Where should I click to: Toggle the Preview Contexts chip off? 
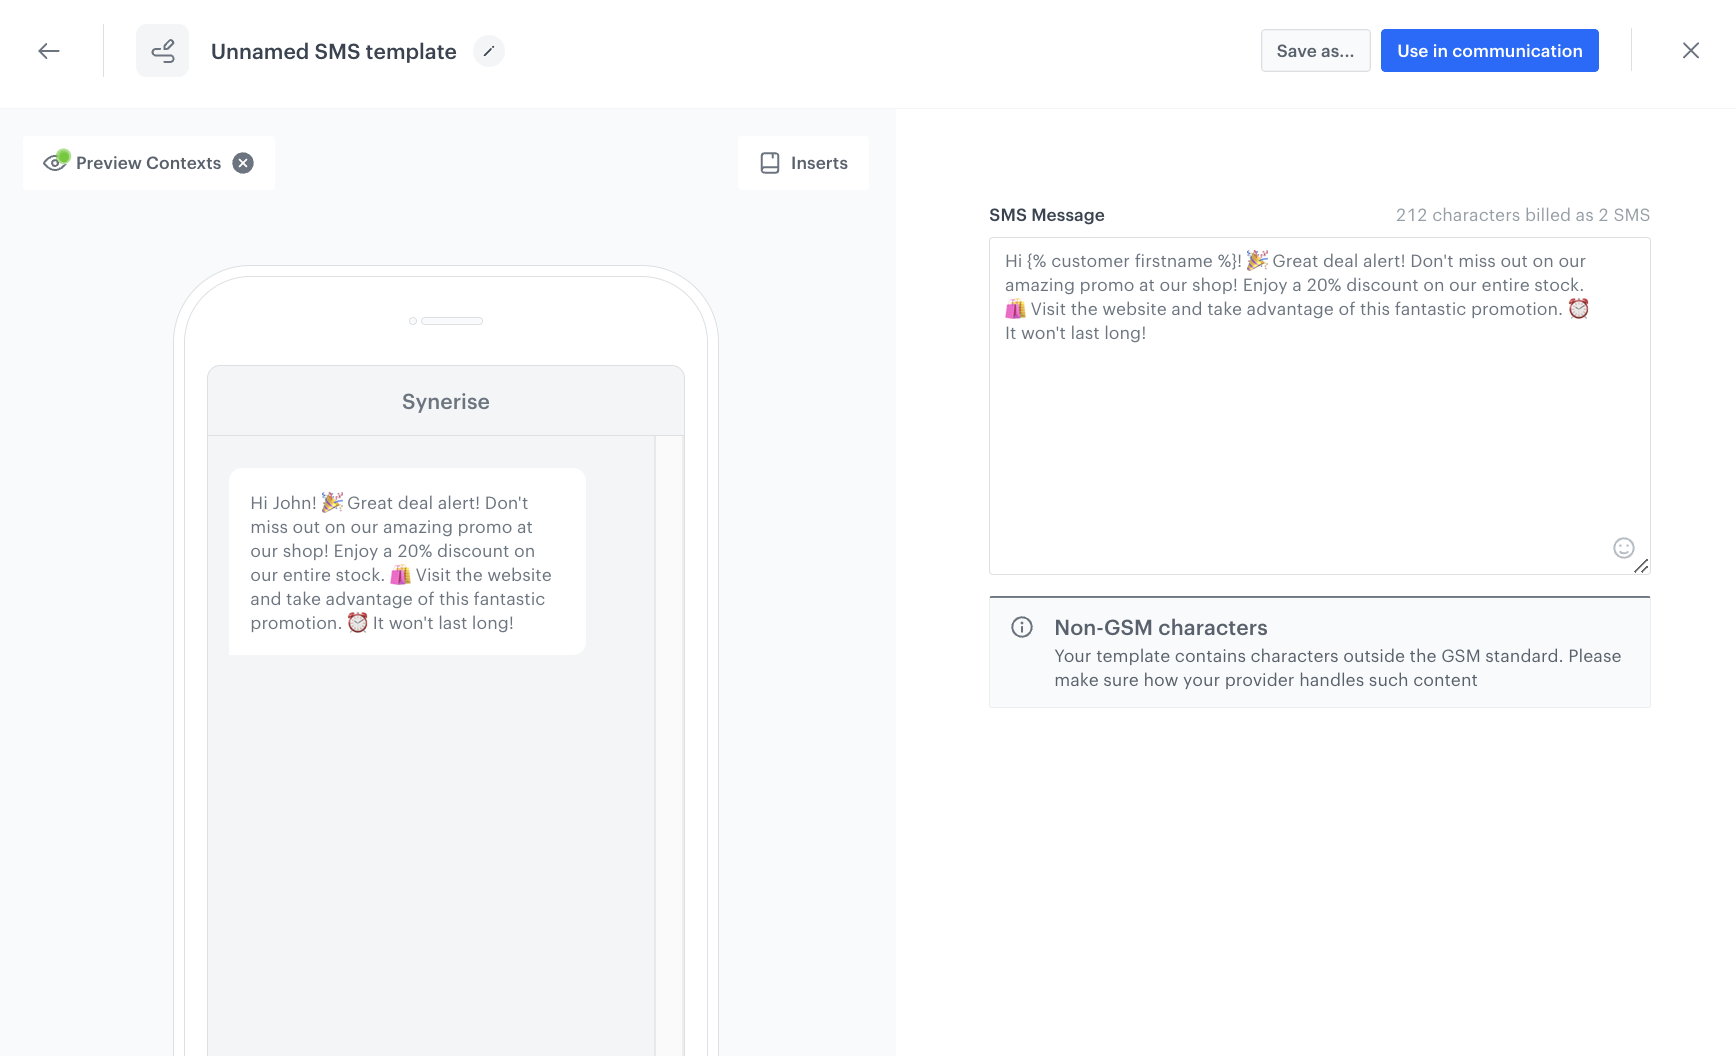(x=148, y=162)
